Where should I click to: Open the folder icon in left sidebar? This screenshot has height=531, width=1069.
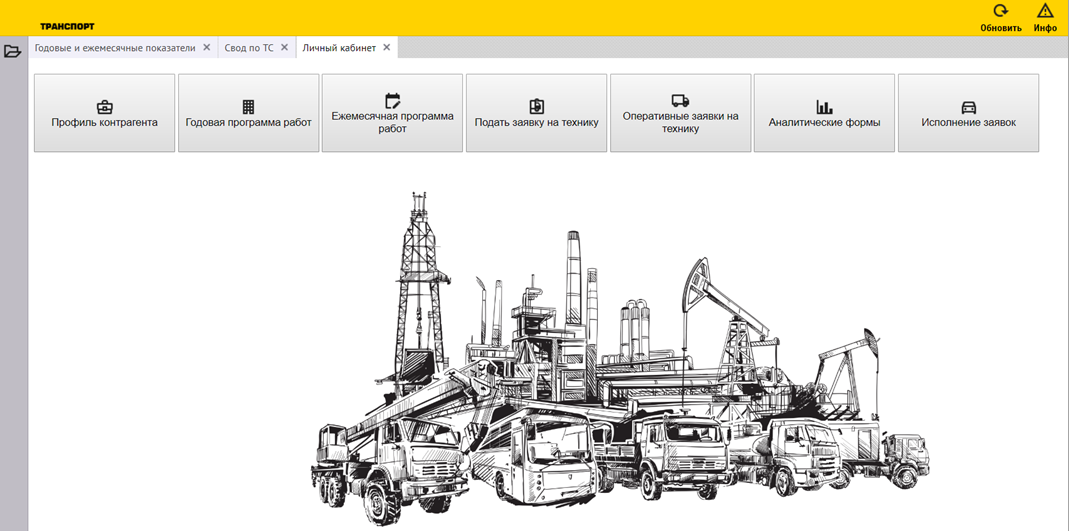click(x=13, y=51)
